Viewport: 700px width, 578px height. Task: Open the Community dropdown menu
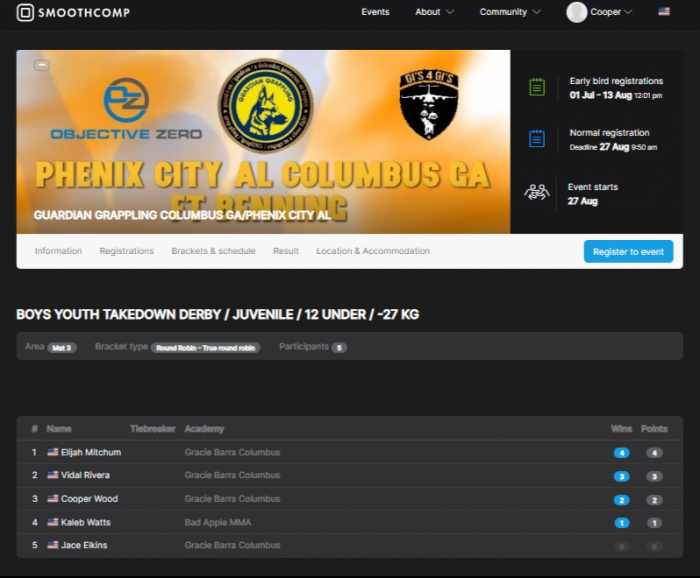click(510, 12)
